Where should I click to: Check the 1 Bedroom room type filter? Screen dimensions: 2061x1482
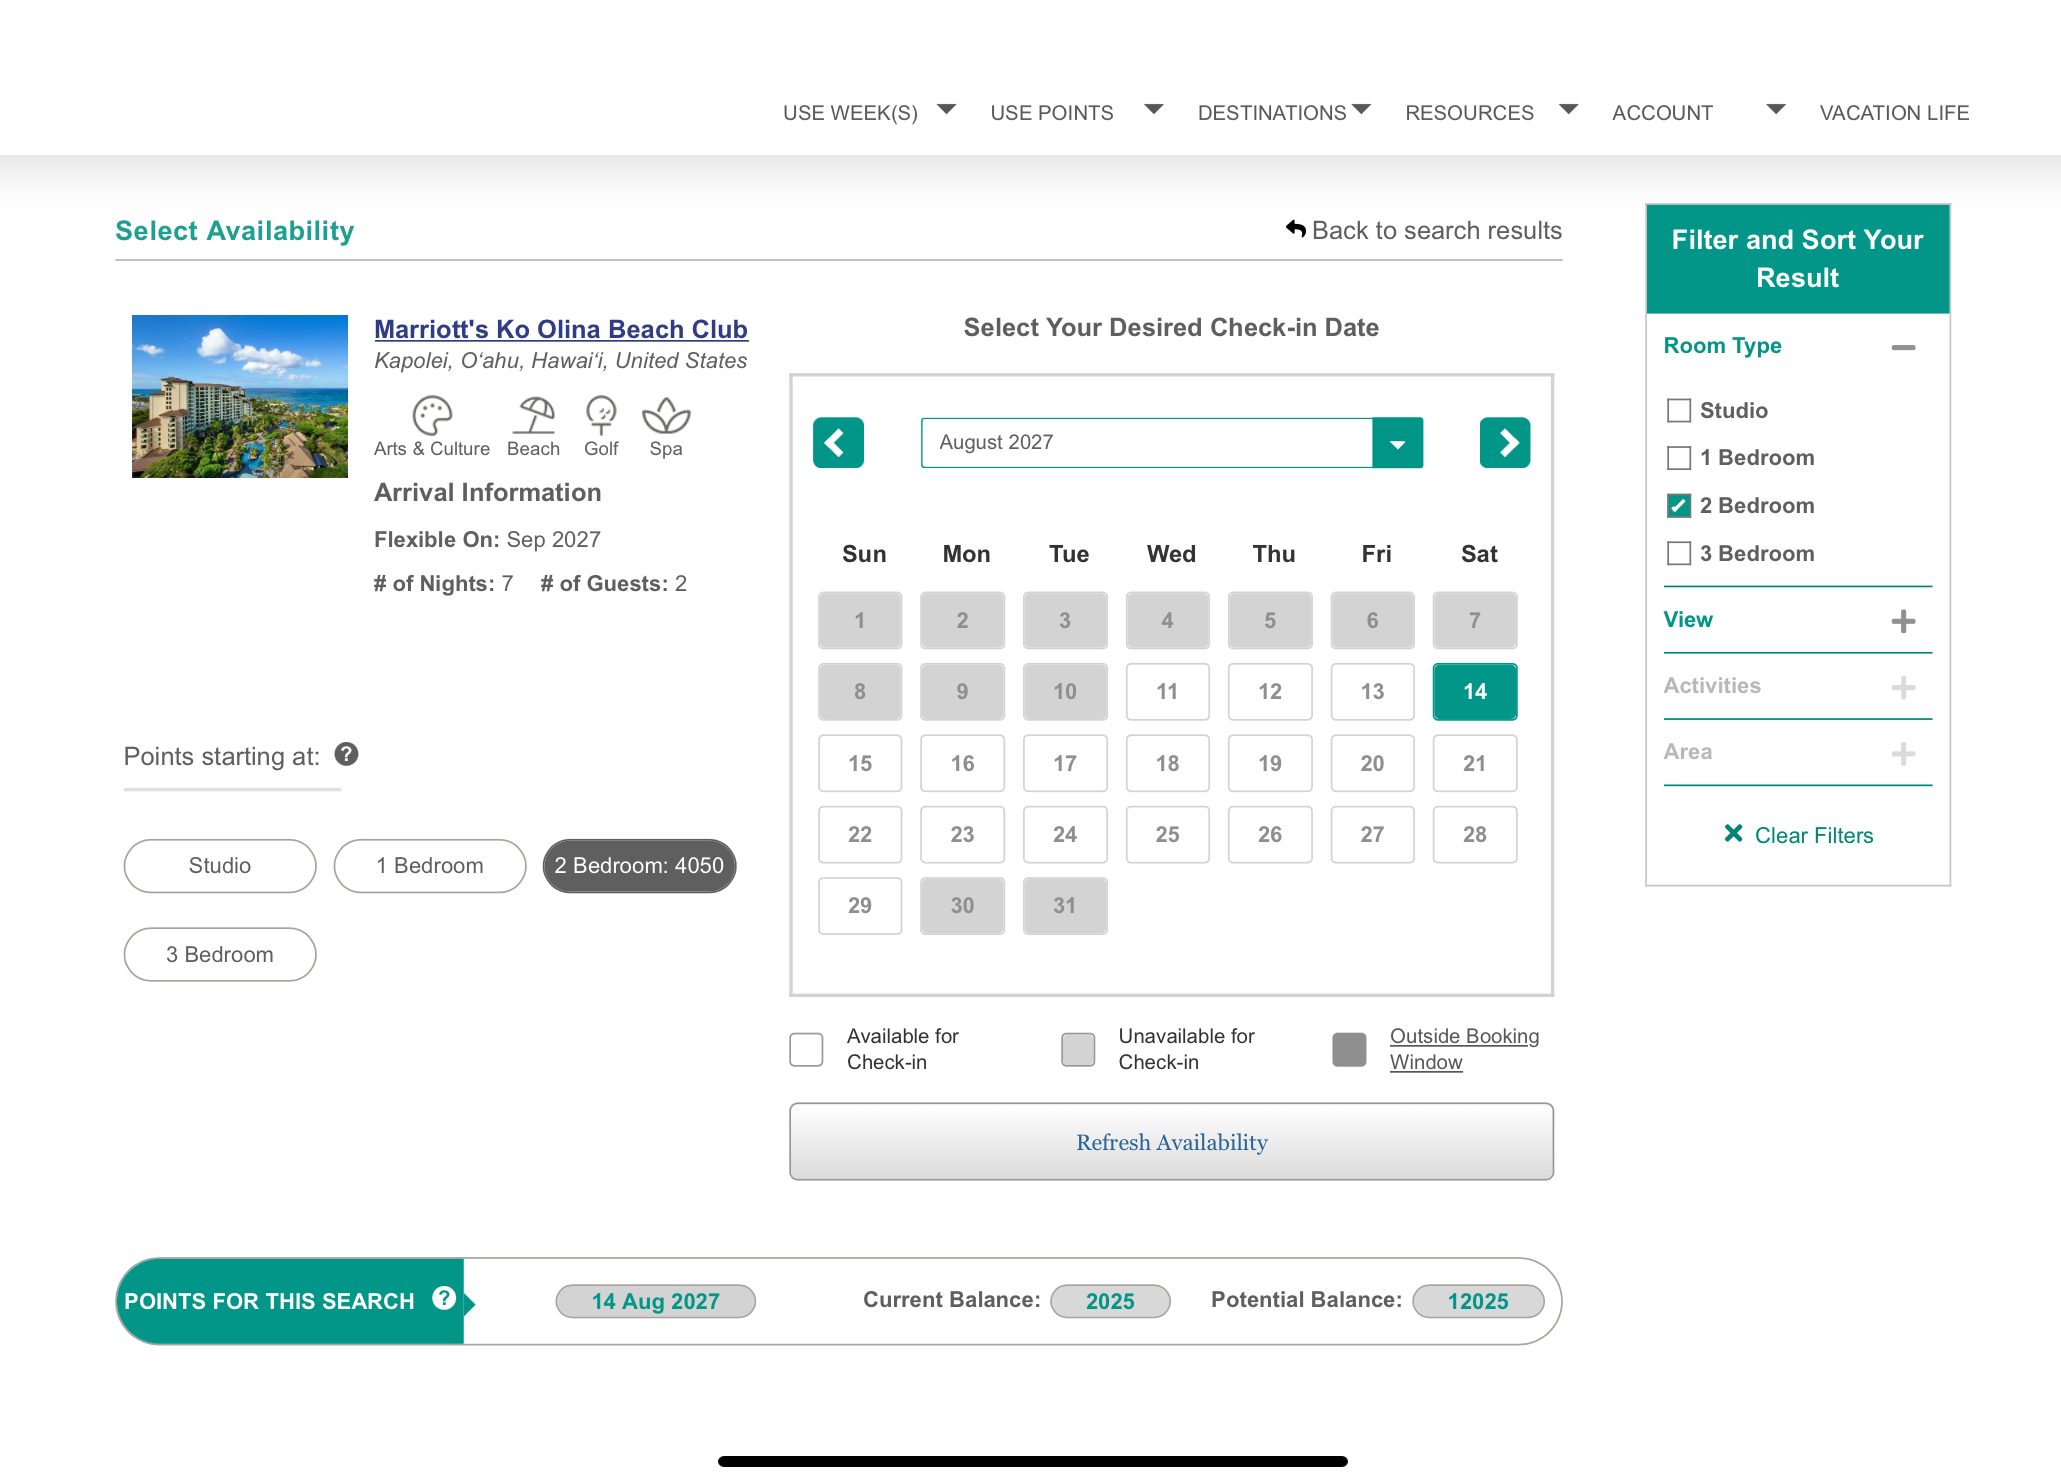[x=1679, y=458]
